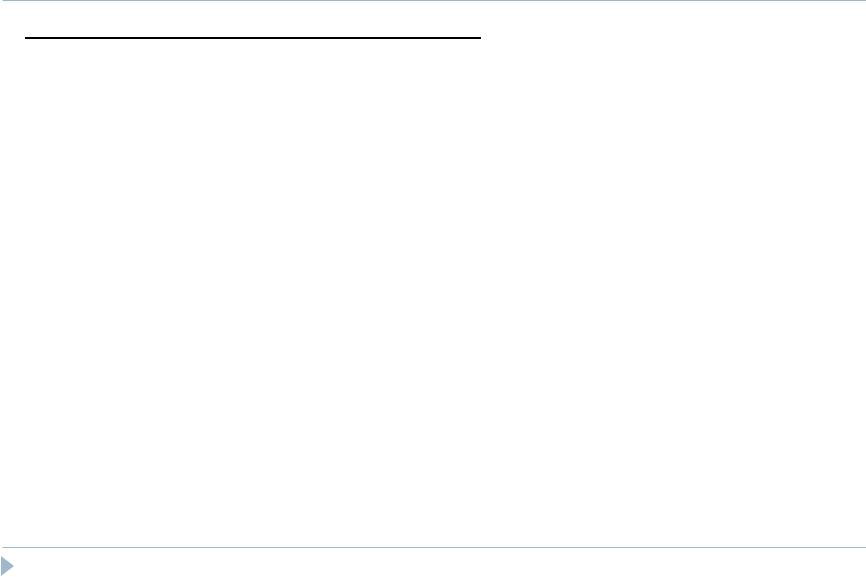Viewport: 866px width, 577px height.
Task: Click the gray footer divider line
Action: click(x=434, y=548)
